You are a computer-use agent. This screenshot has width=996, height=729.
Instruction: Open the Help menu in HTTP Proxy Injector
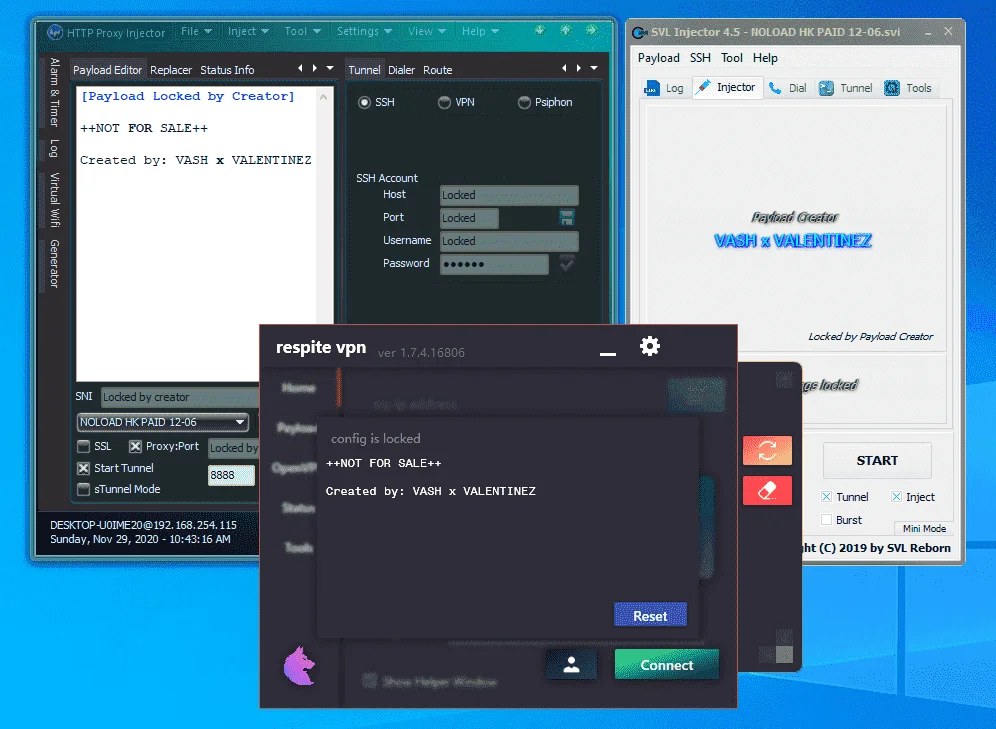point(480,31)
